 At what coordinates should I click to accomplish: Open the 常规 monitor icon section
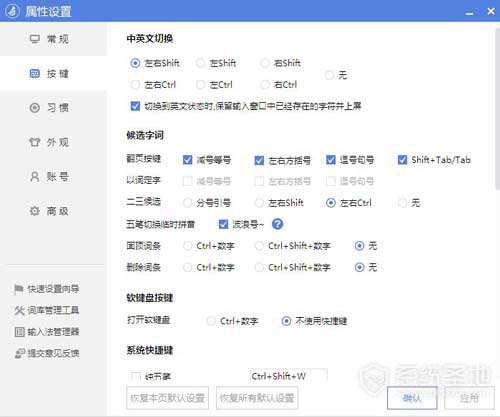coord(35,39)
